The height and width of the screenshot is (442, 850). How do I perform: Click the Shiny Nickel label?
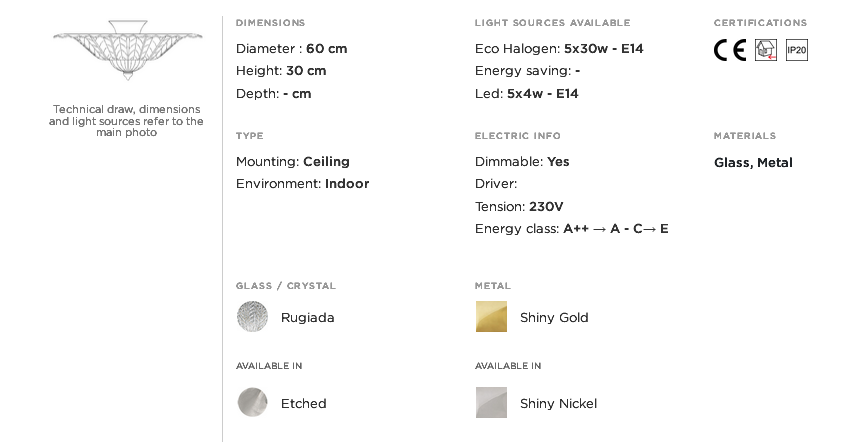(558, 403)
